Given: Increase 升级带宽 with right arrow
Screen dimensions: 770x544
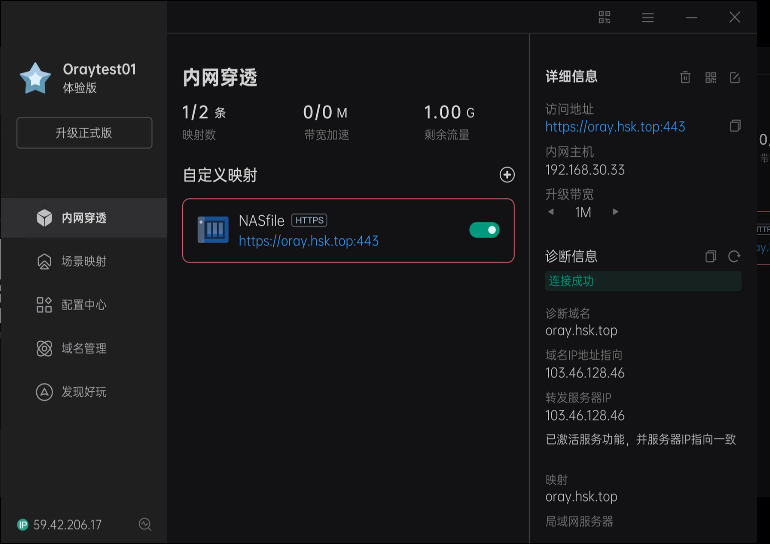Looking at the screenshot, I should [x=615, y=212].
